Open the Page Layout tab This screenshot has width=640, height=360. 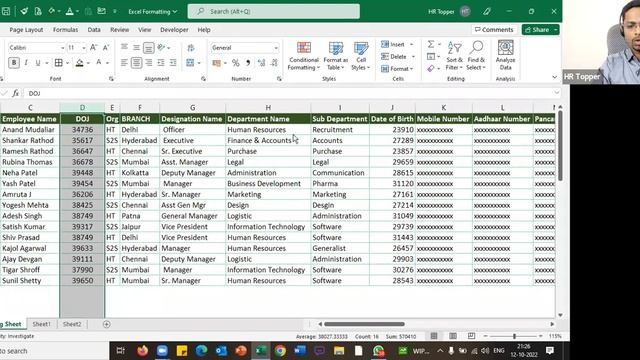pos(27,30)
